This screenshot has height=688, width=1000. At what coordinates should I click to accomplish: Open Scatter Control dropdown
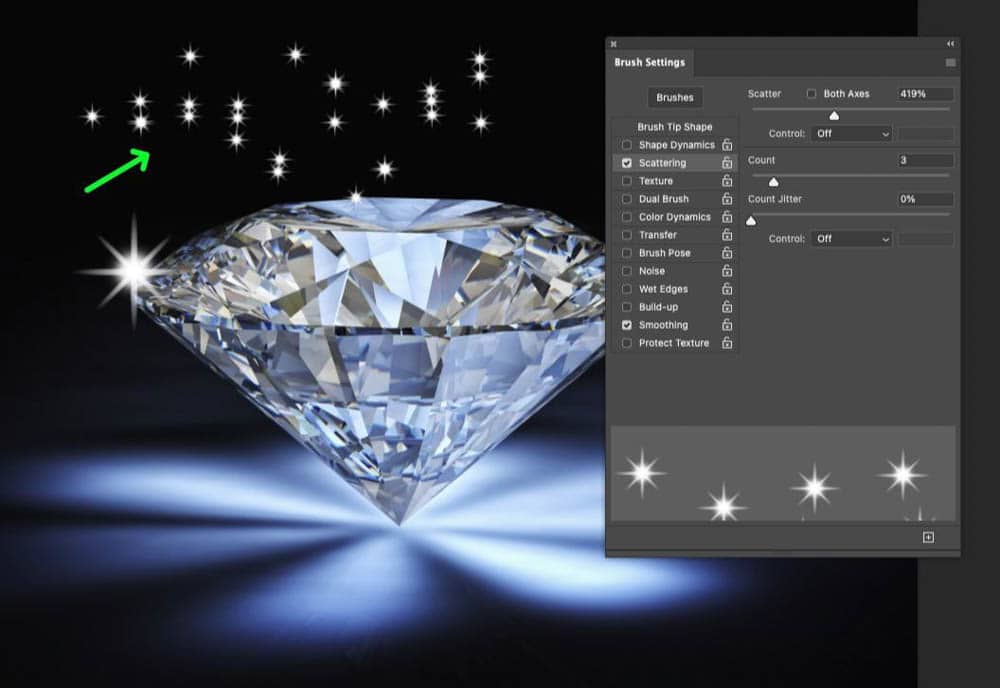pyautogui.click(x=852, y=133)
